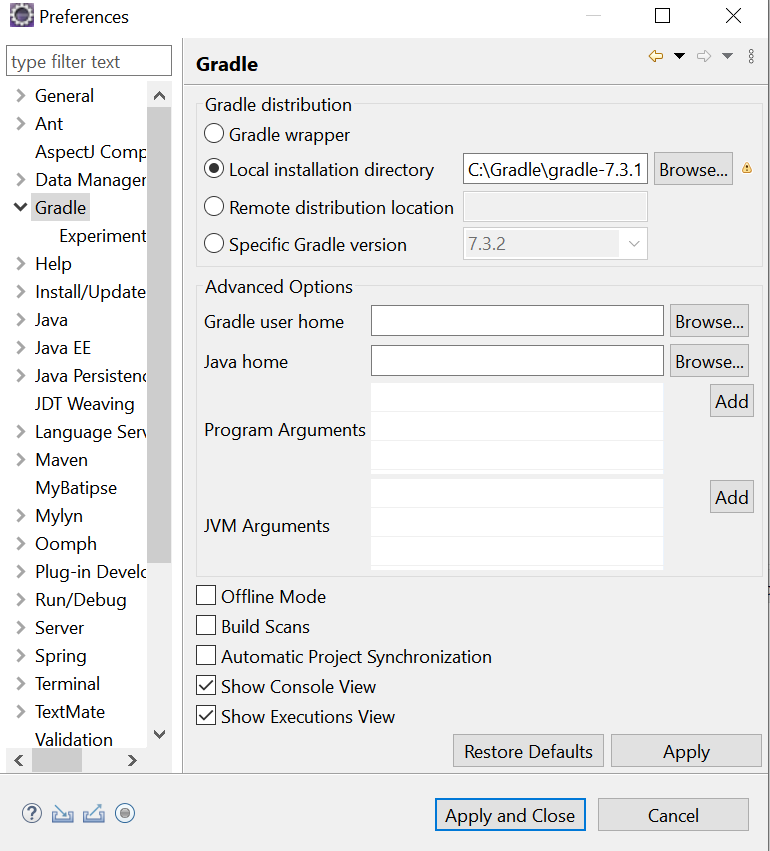Click the export preferences icon

coord(94,814)
